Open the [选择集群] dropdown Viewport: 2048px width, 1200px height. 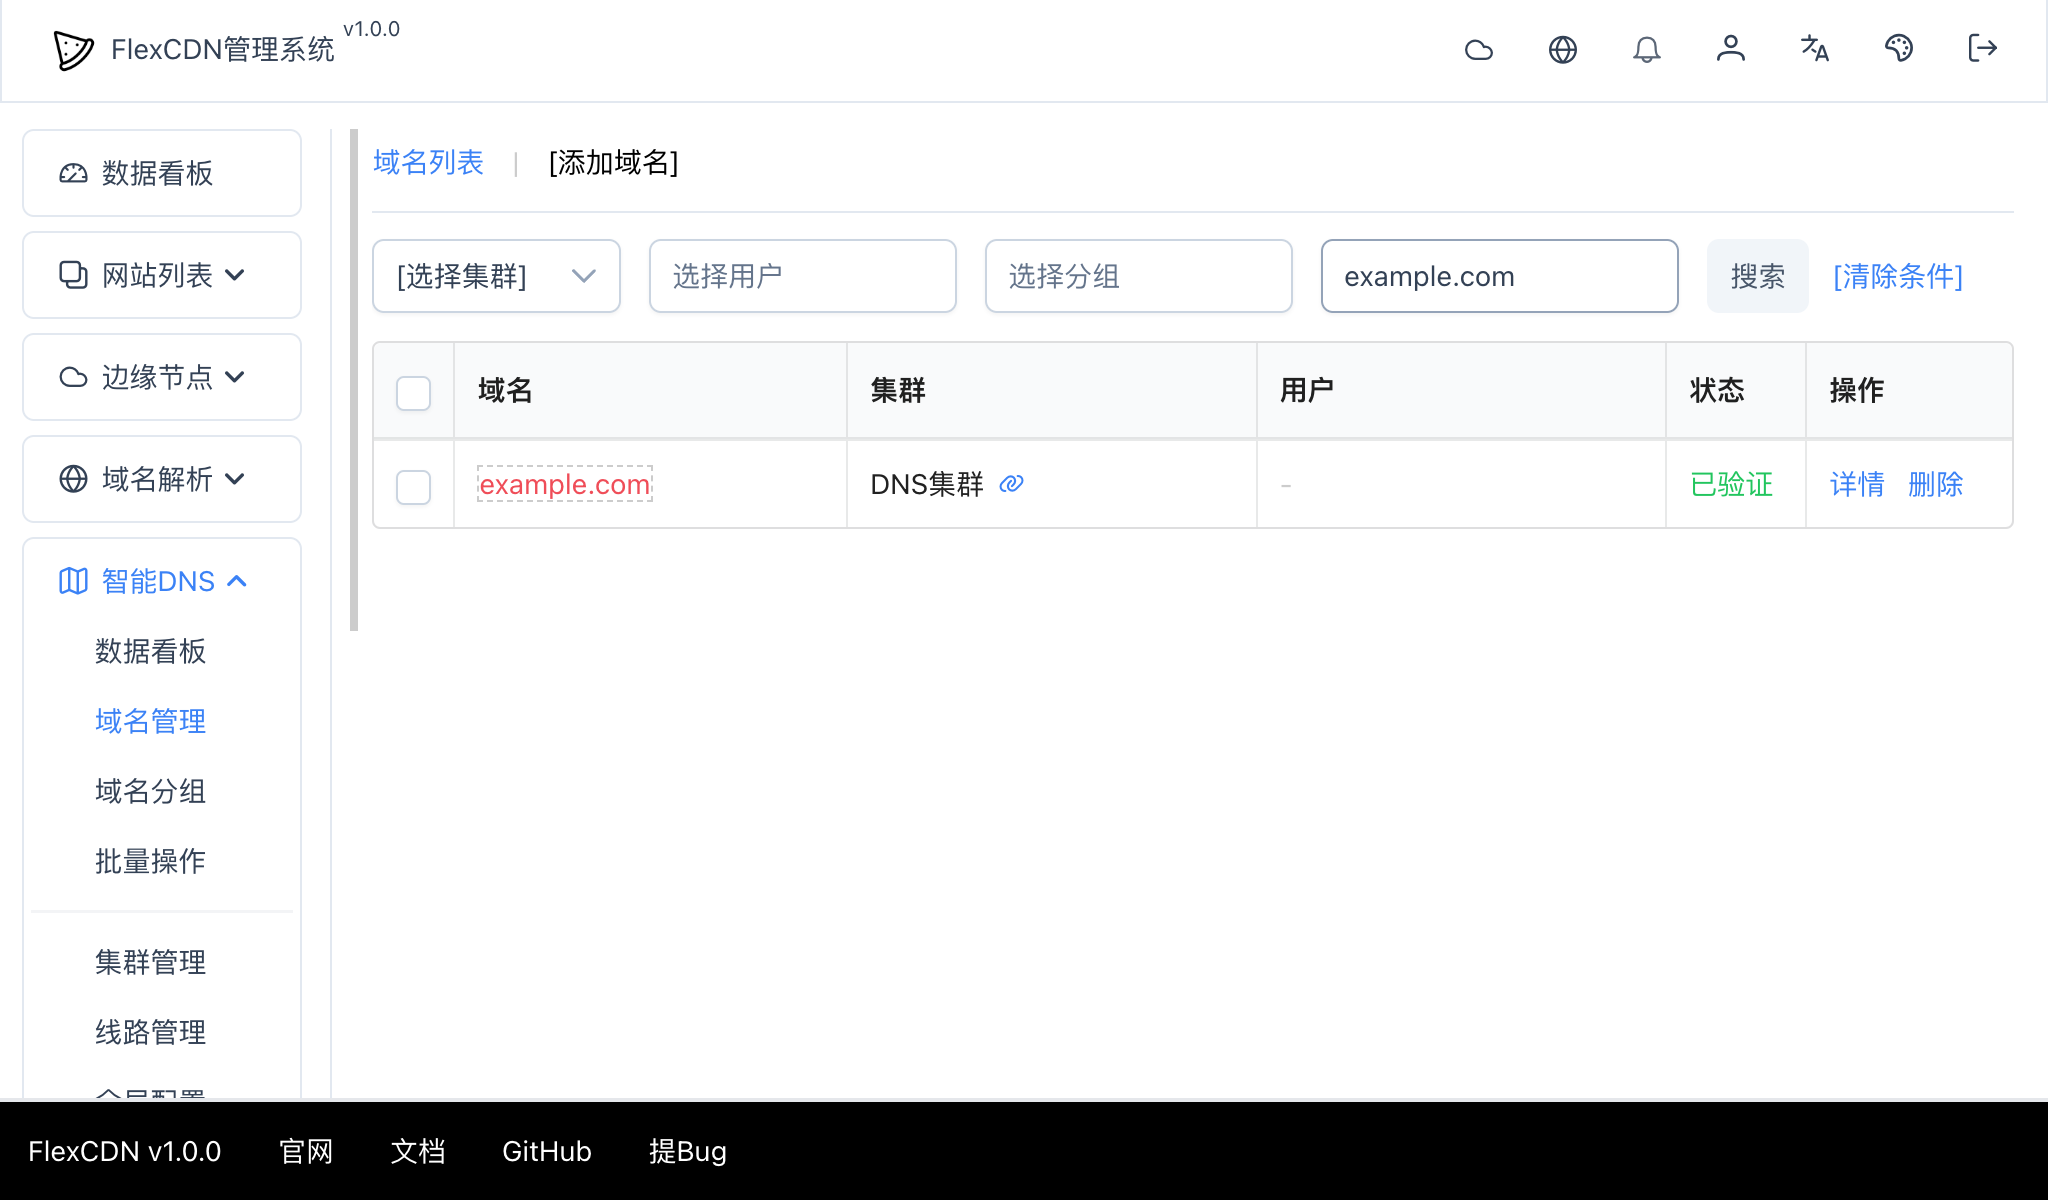[x=495, y=276]
